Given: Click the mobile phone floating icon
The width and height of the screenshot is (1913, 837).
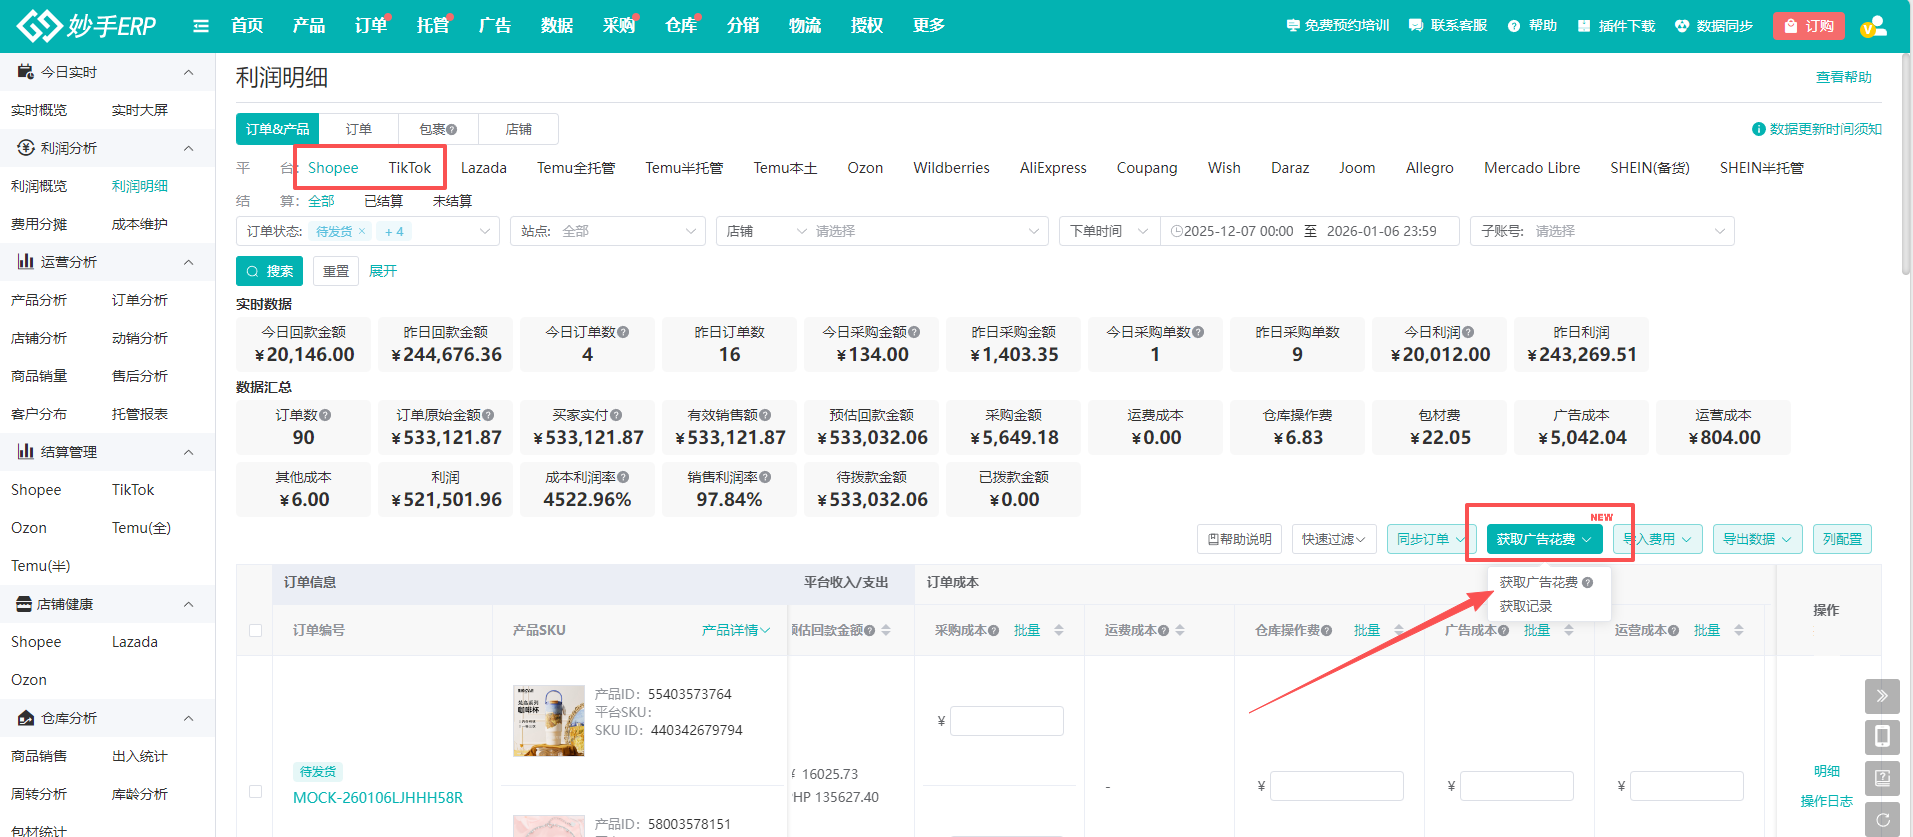Looking at the screenshot, I should pyautogui.click(x=1881, y=737).
